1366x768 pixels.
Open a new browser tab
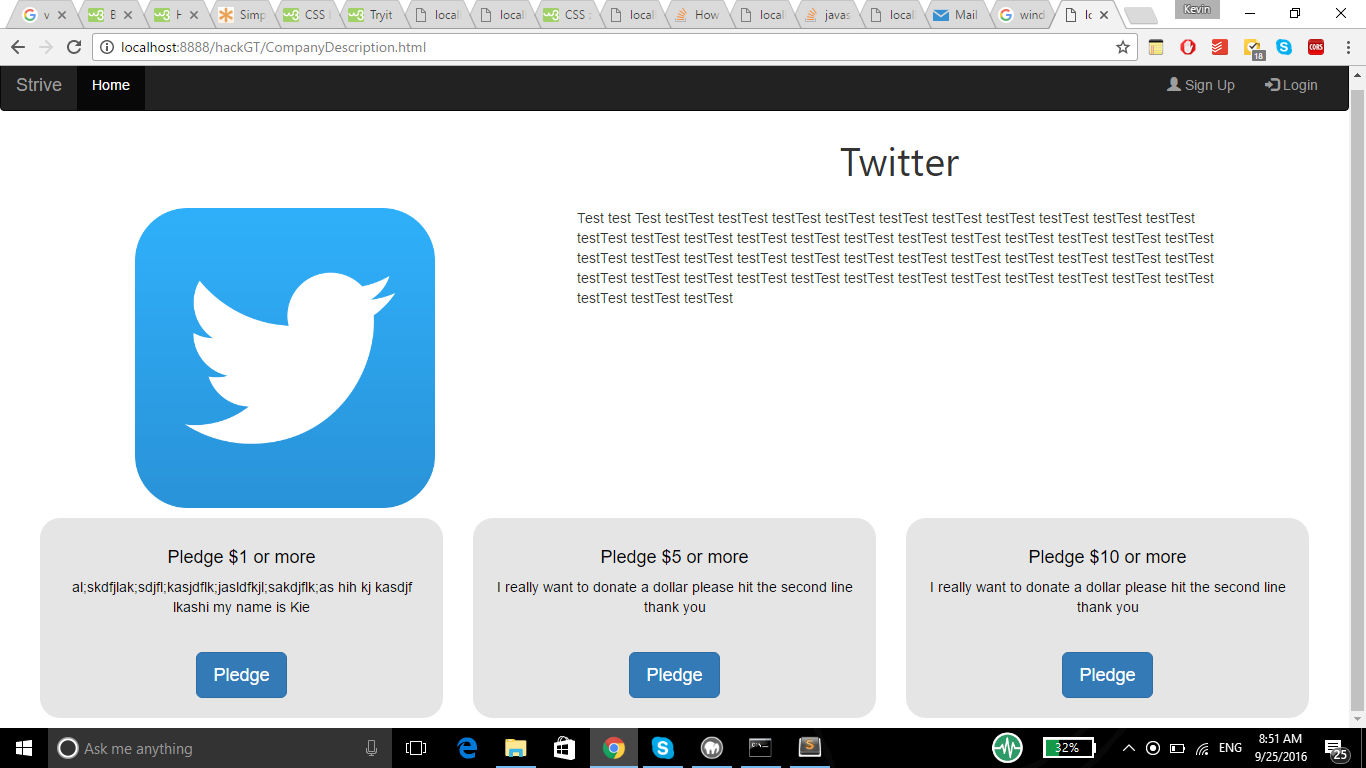pos(1140,15)
